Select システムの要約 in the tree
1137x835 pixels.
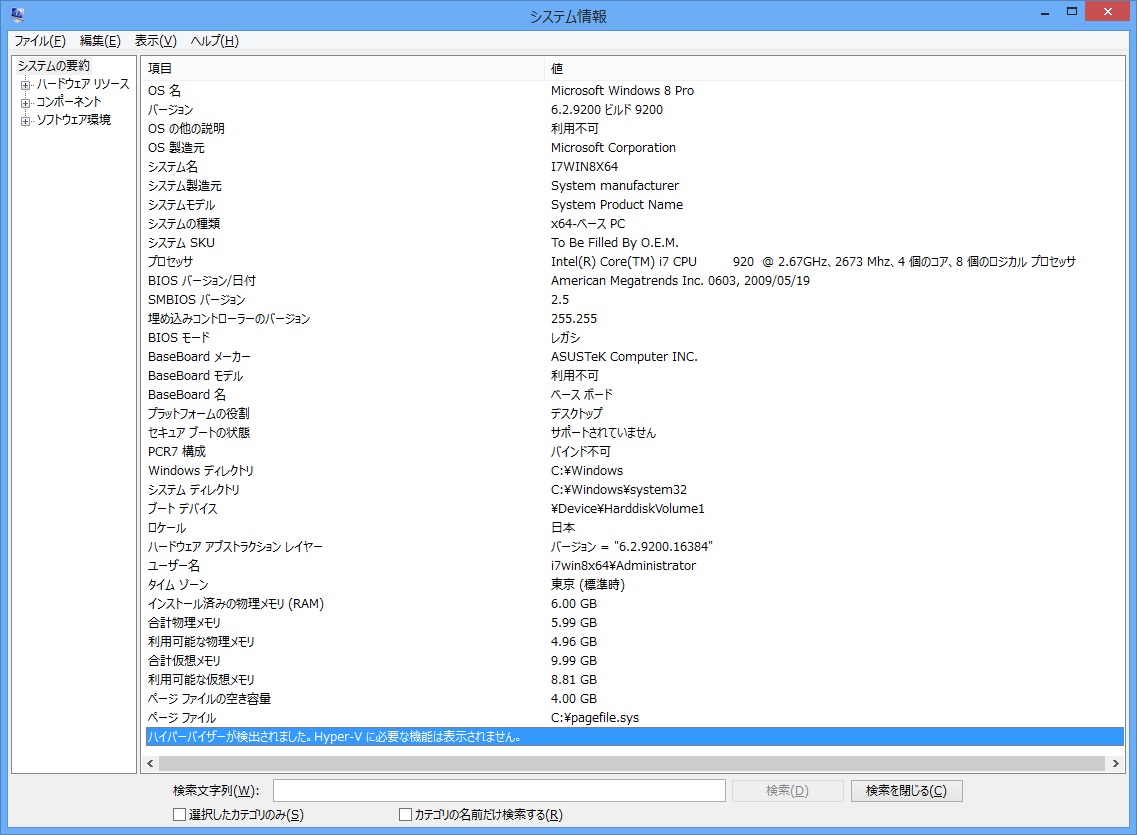point(54,66)
